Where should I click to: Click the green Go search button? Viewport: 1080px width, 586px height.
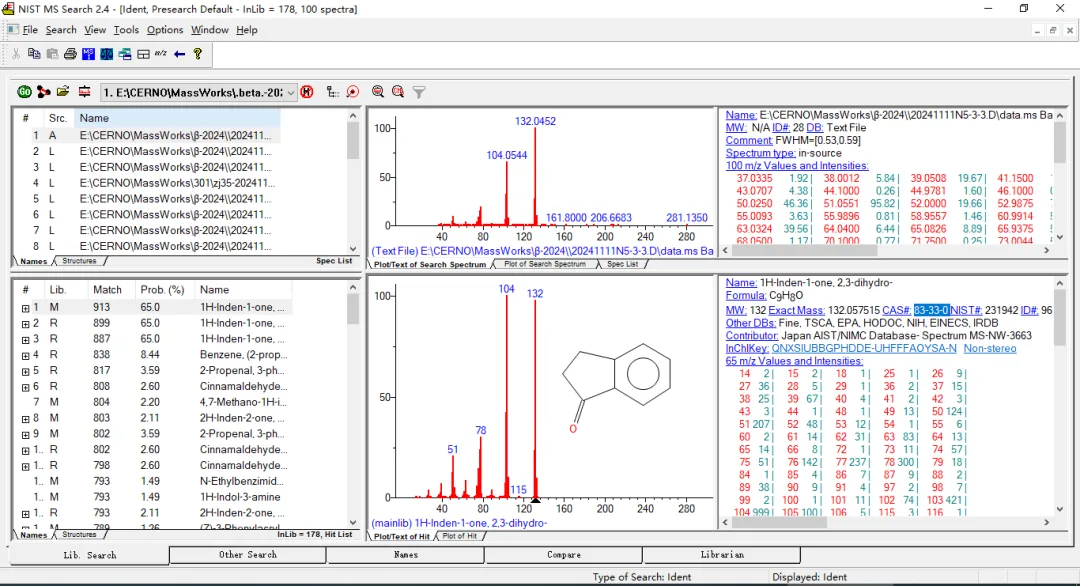point(25,92)
